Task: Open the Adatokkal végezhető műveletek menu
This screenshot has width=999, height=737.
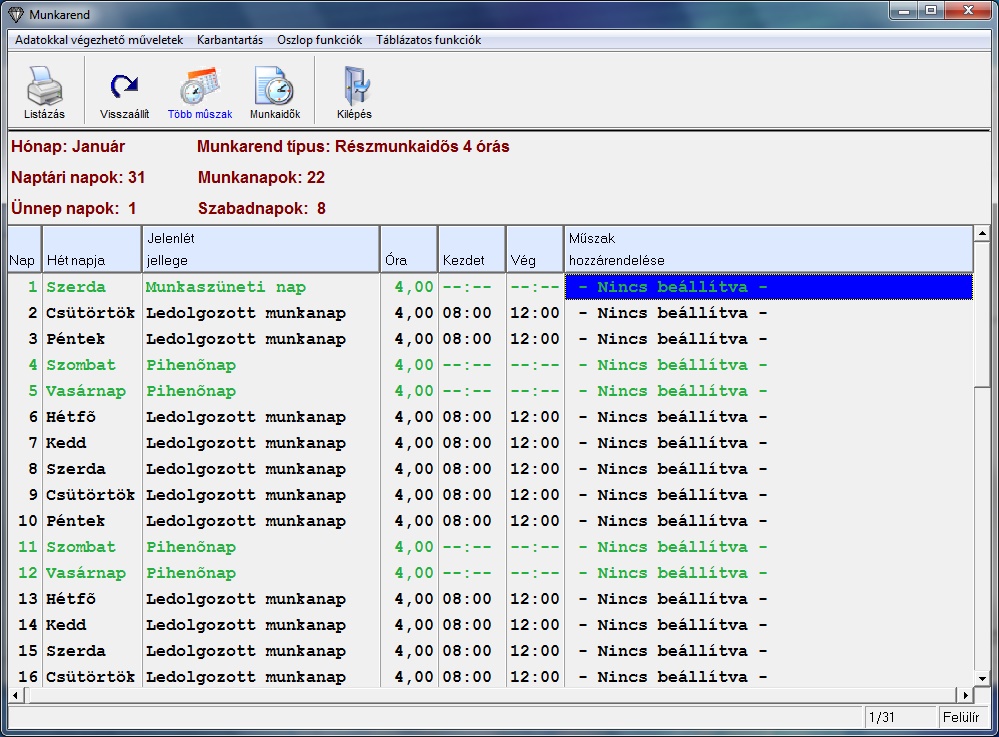Action: 99,41
